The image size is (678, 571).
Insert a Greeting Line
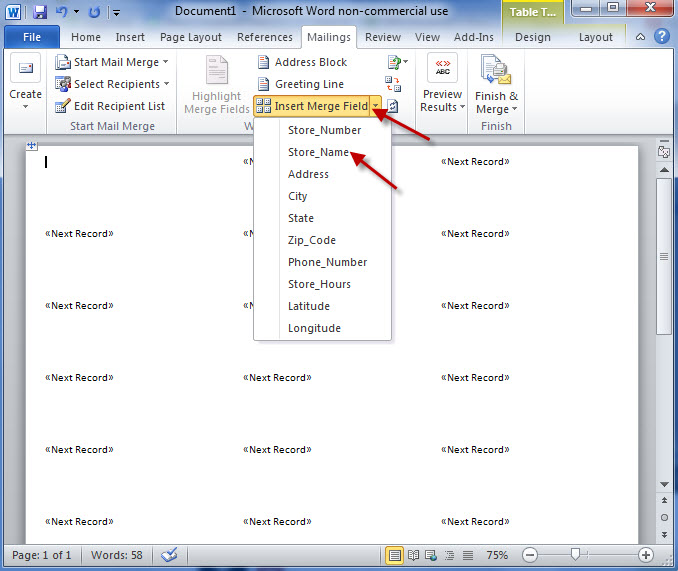coord(301,84)
